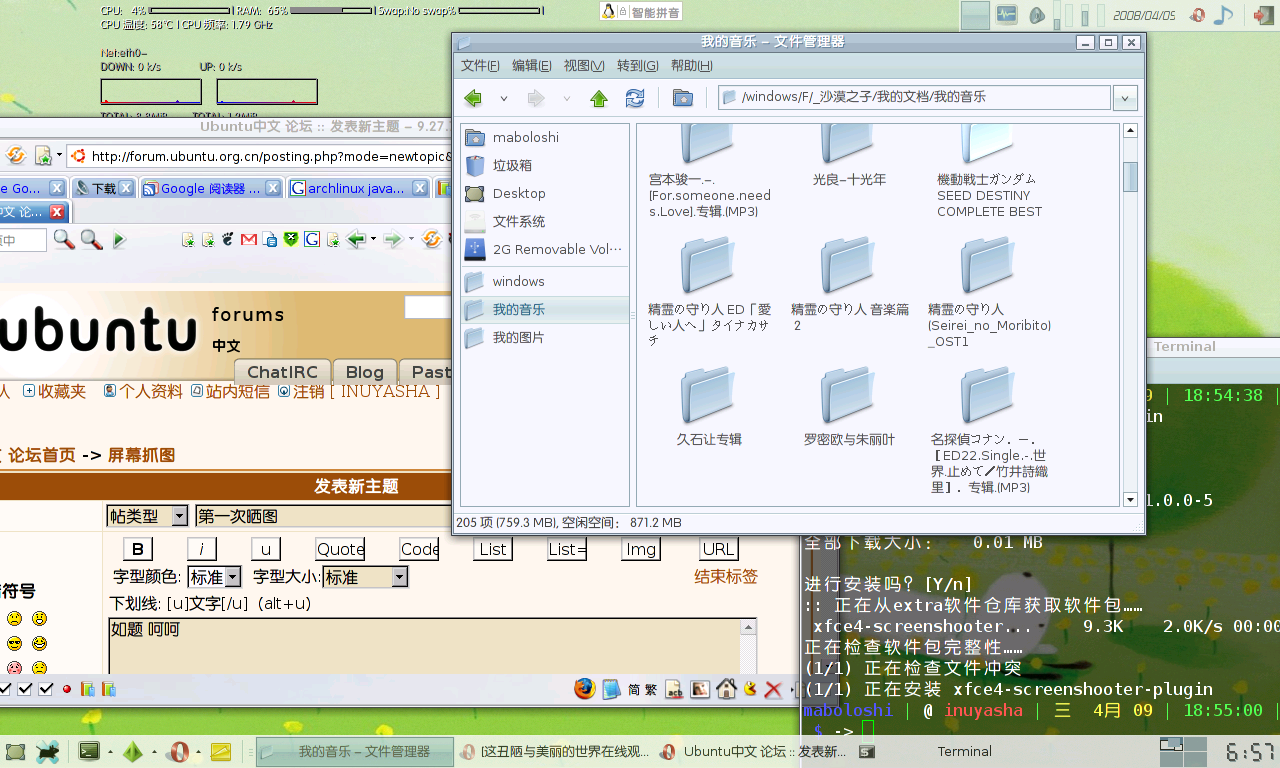Open the 个人资料 forum link

(143, 392)
